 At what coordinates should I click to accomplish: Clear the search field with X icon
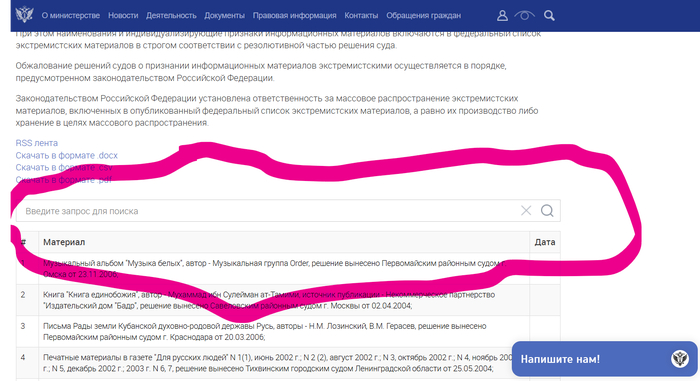(526, 210)
